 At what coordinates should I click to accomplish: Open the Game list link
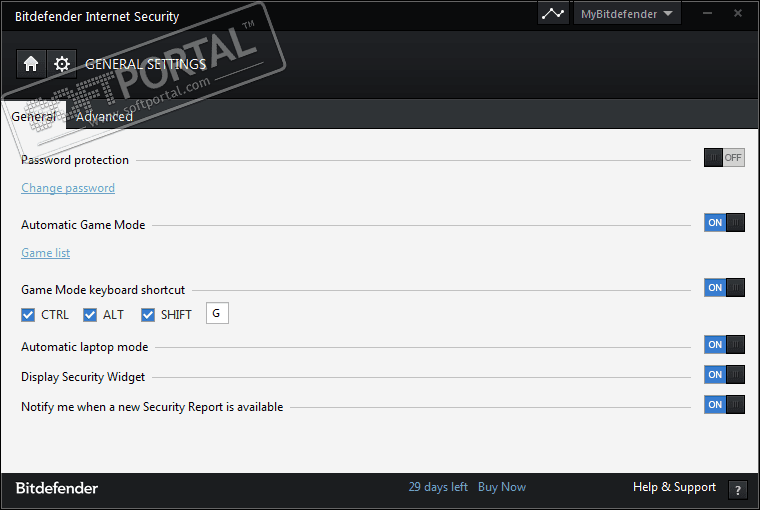46,253
